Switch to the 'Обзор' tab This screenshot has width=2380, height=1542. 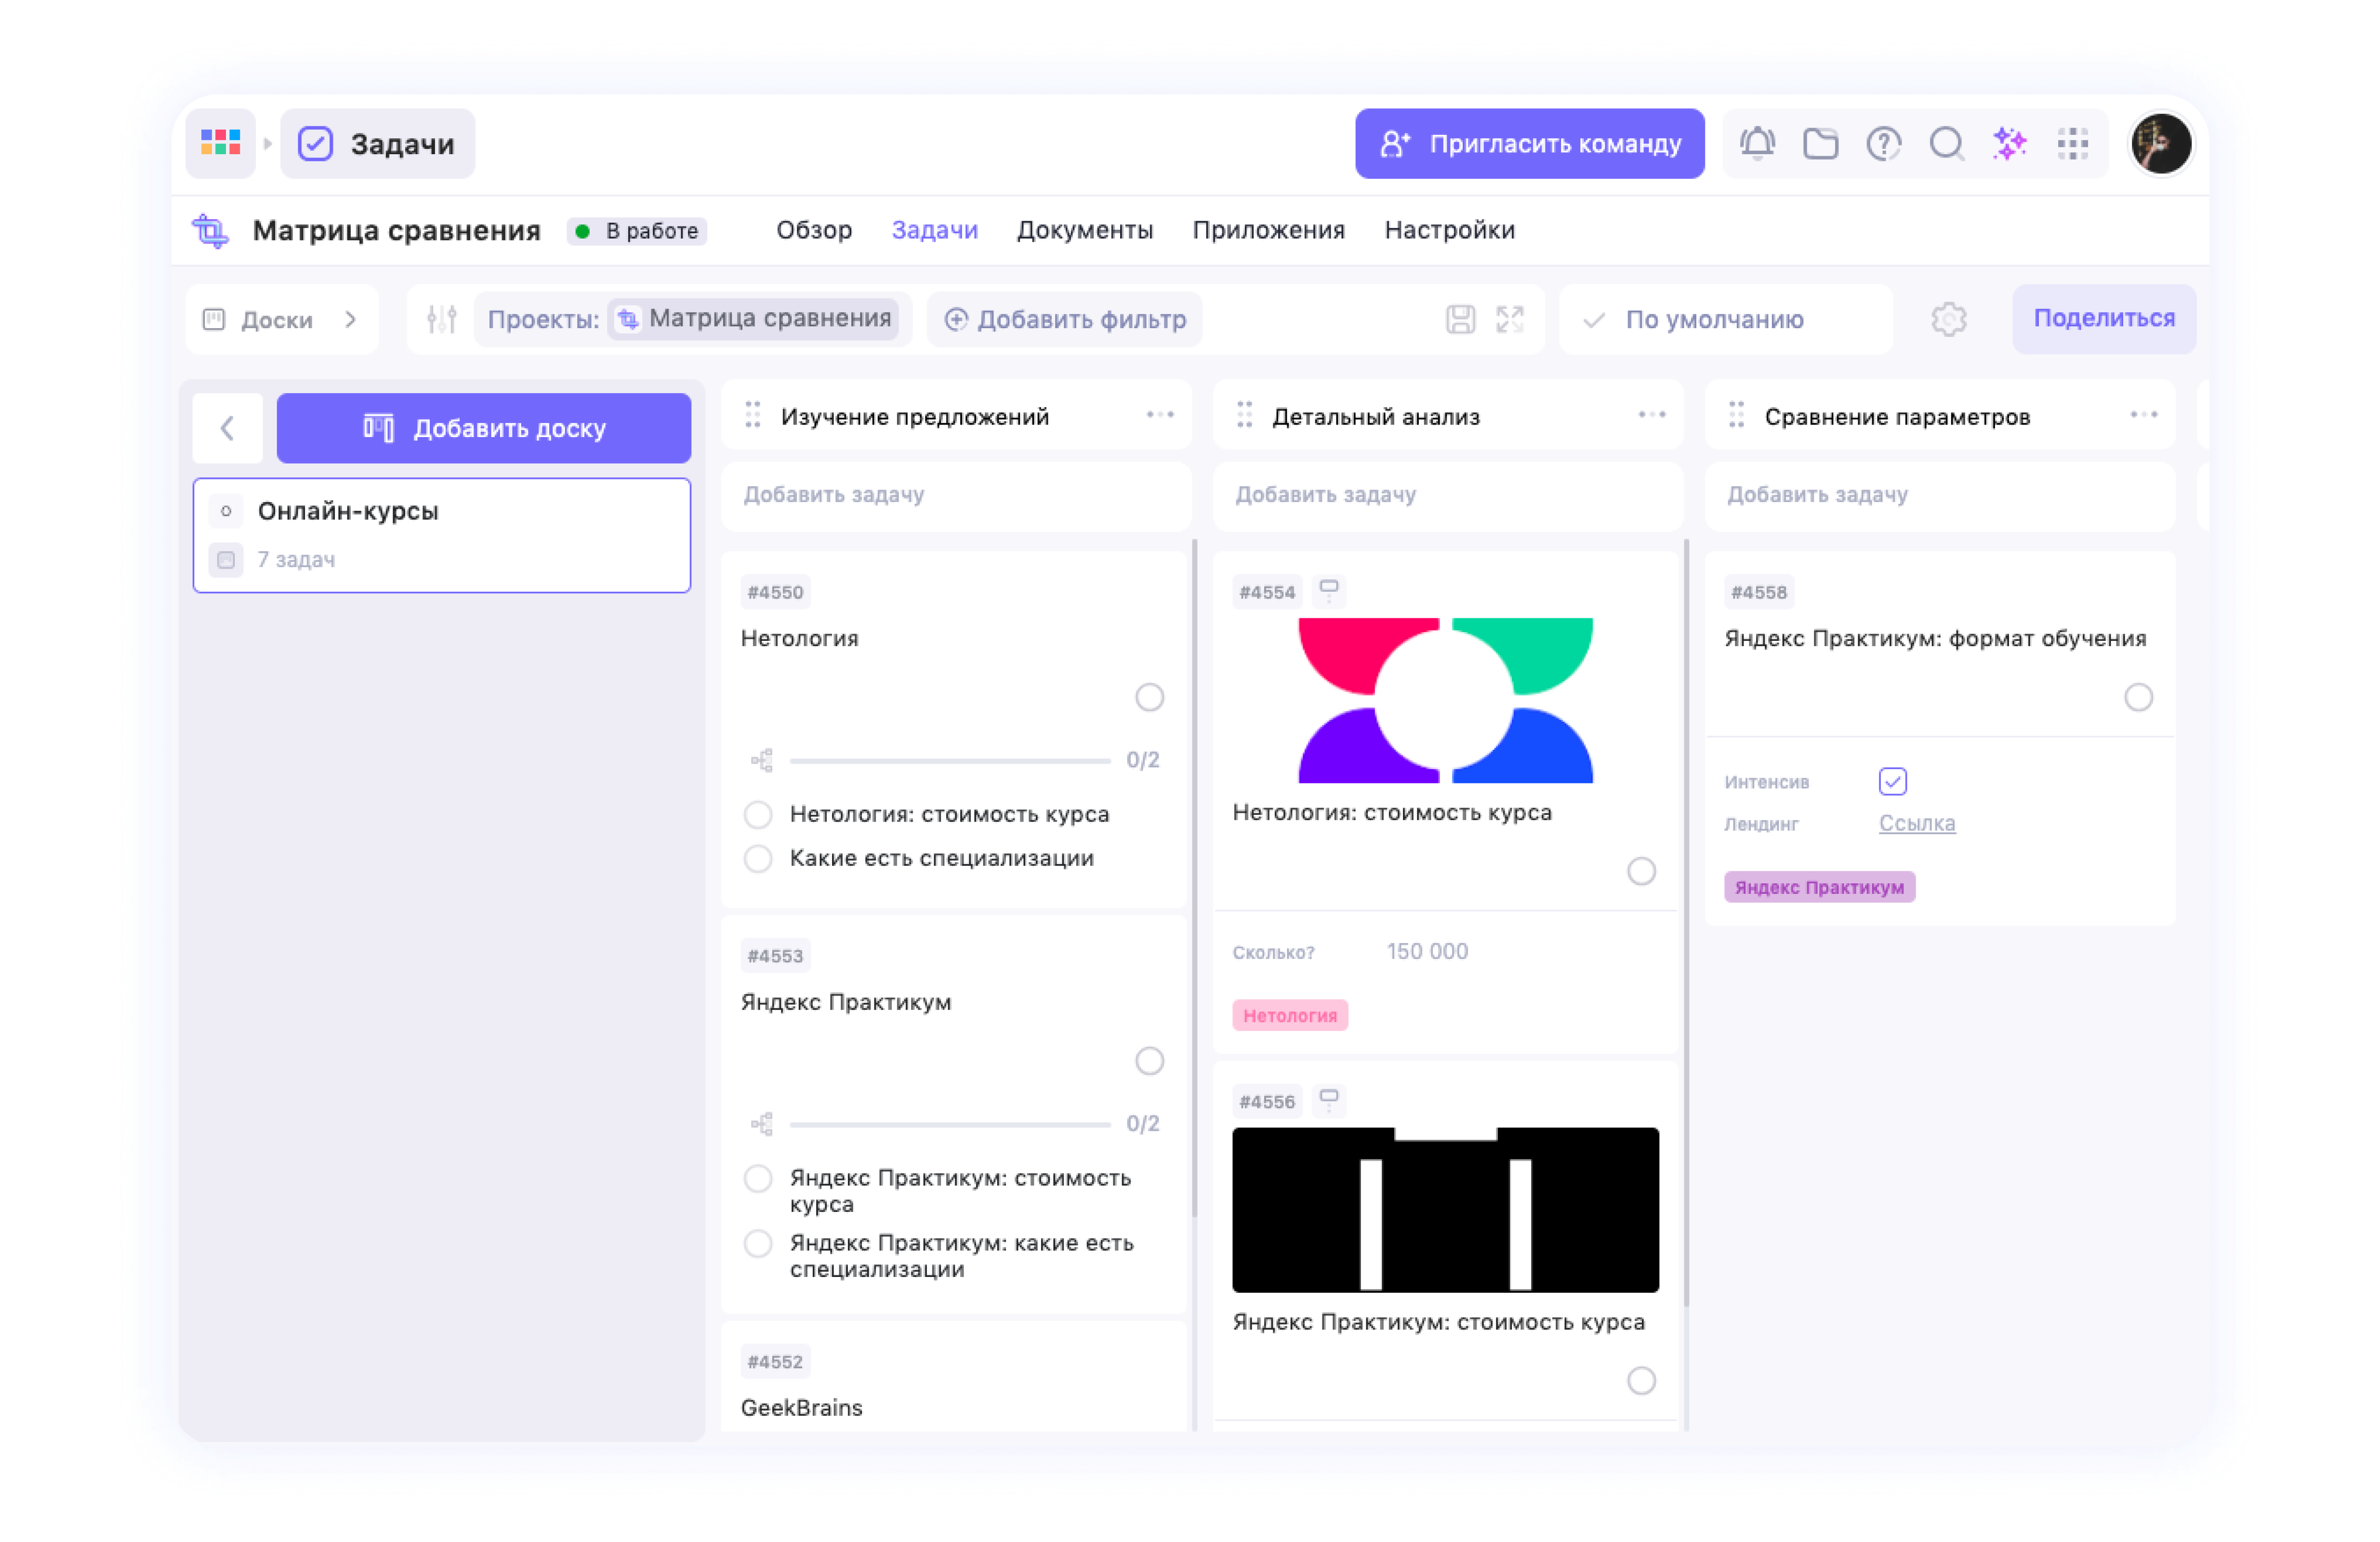814,230
